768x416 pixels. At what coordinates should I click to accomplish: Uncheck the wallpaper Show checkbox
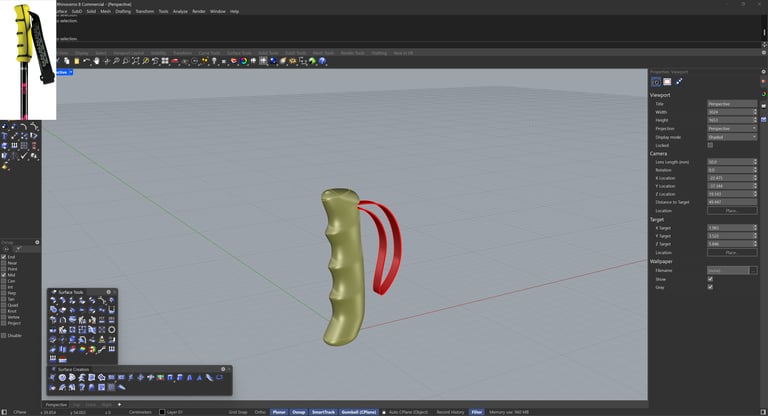tap(710, 279)
